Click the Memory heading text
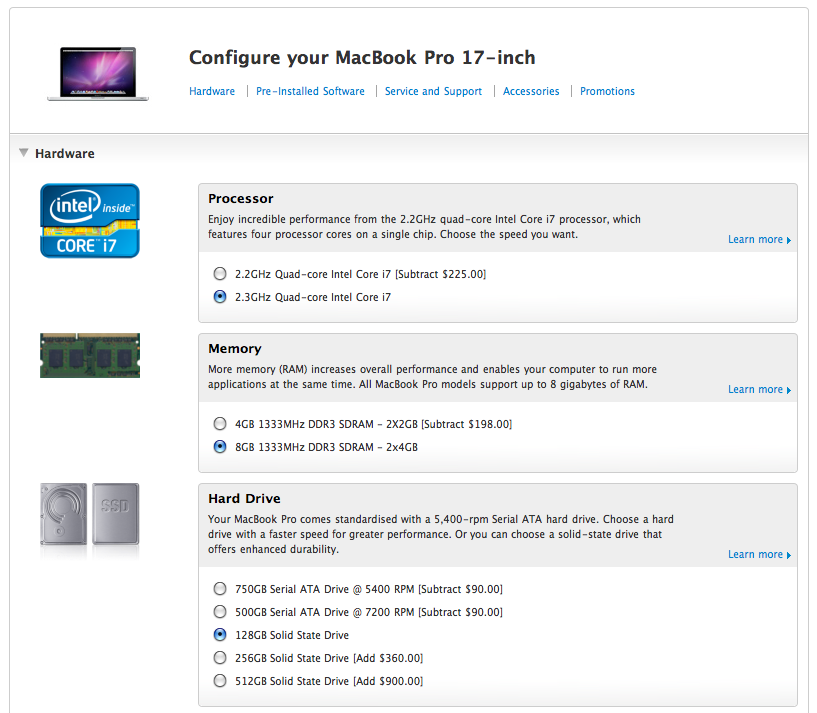This screenshot has height=713, width=817. (234, 349)
